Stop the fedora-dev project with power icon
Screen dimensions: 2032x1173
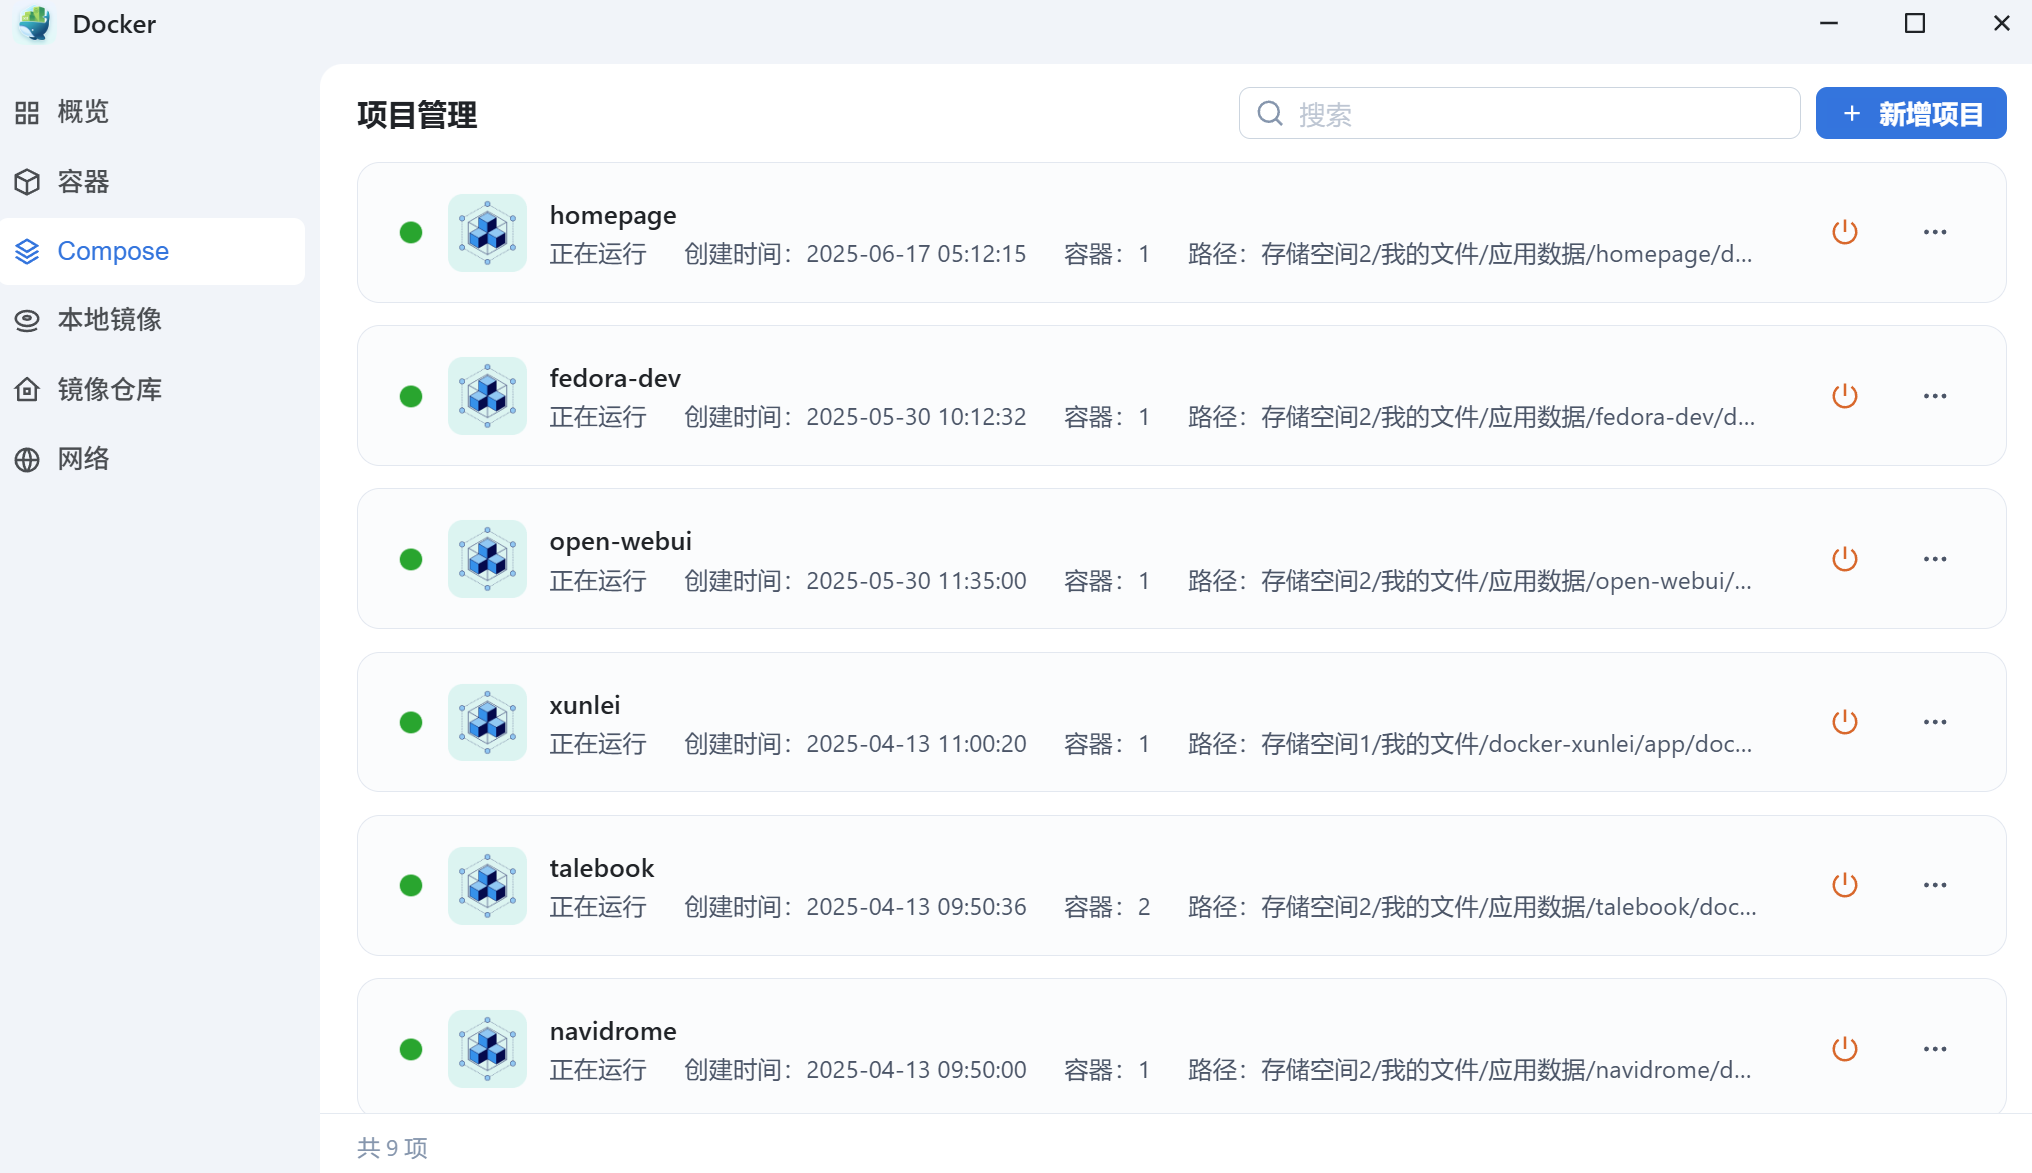(1845, 396)
